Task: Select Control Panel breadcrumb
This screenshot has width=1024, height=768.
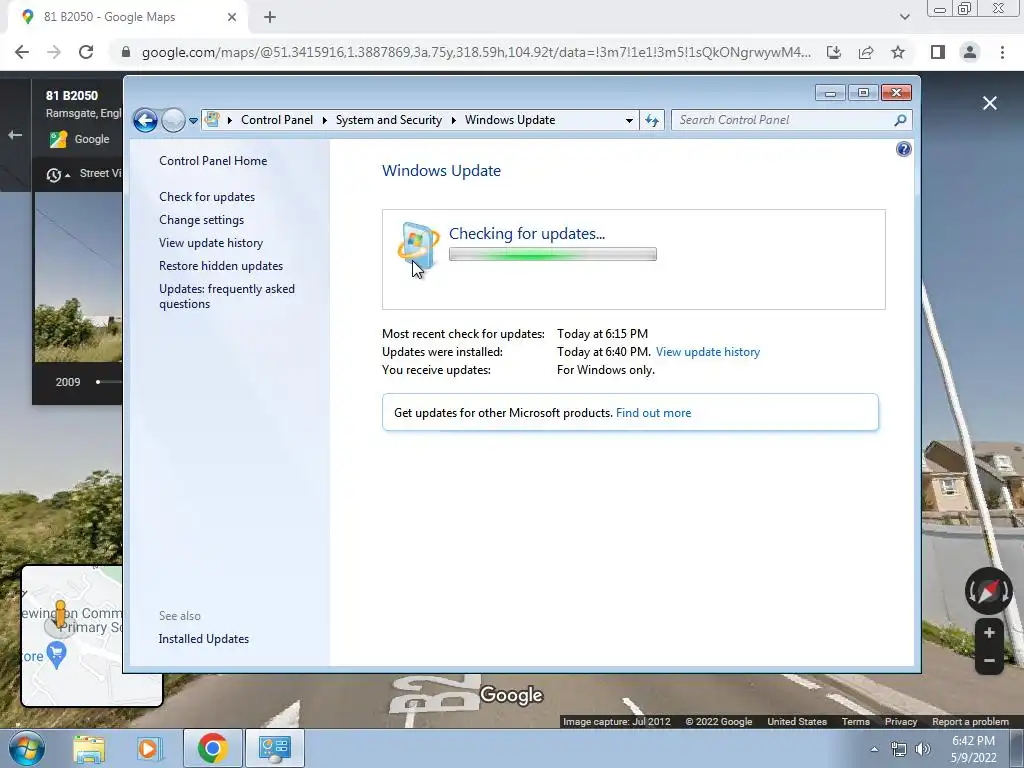Action: click(277, 120)
